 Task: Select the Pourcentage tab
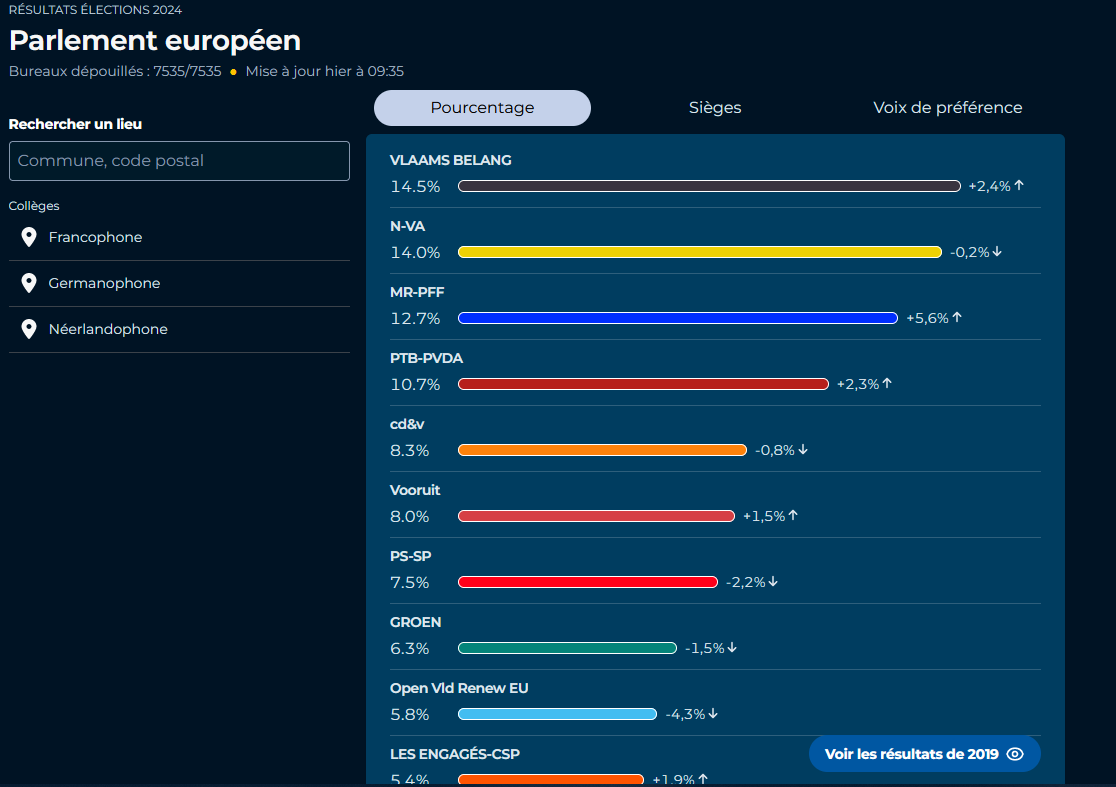coord(483,108)
